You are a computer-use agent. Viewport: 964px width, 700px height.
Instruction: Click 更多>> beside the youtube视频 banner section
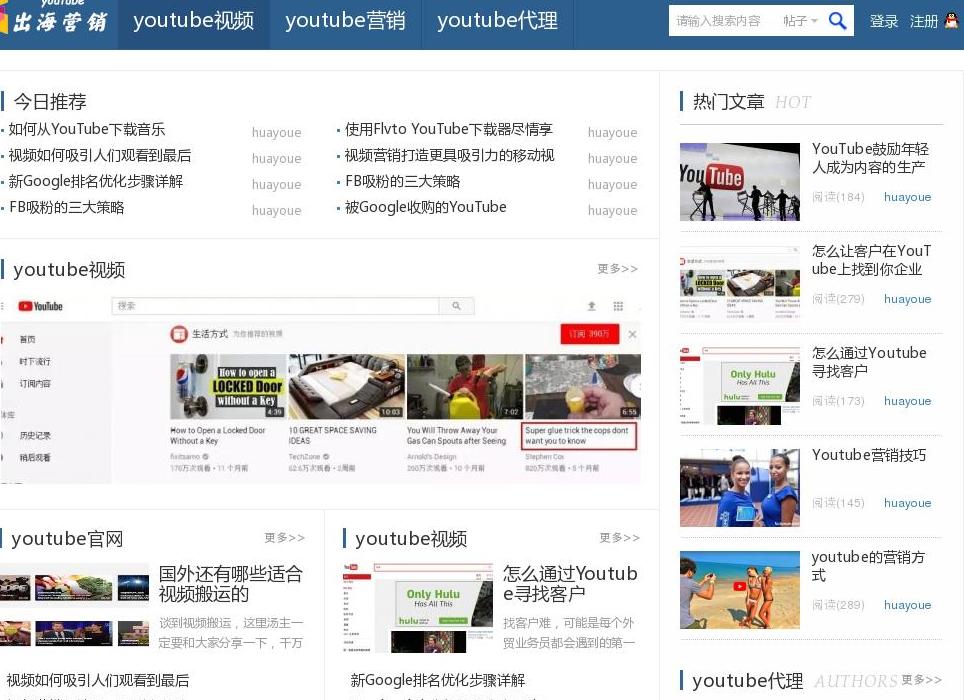pyautogui.click(x=617, y=269)
